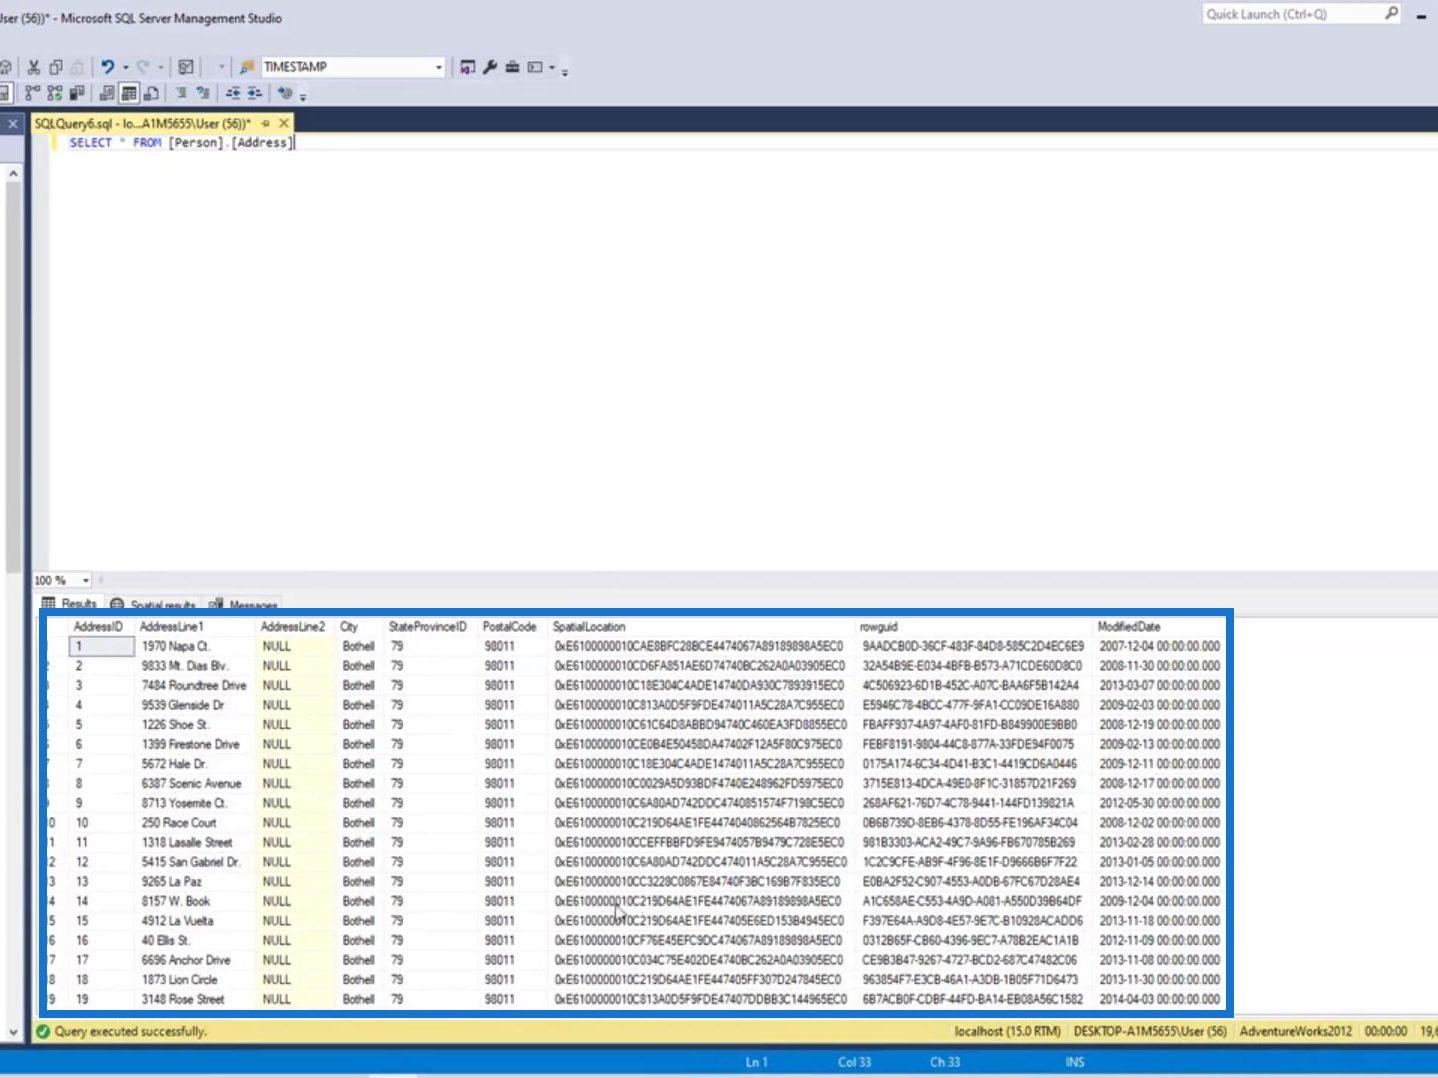Toggle Include Client Statistics icon
This screenshot has width=1438, height=1078.
77,93
